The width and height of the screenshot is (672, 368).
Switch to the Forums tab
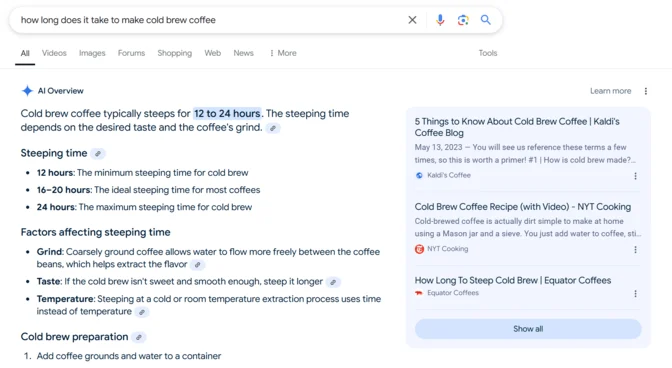pos(131,53)
